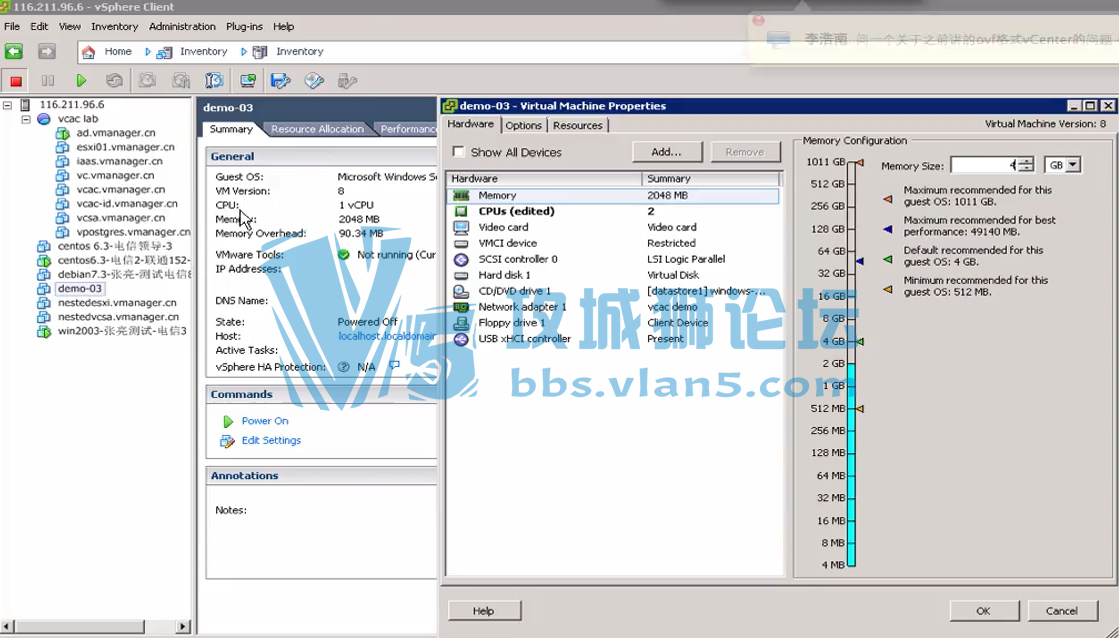
Task: Open the Performance tab for demo-03
Action: (x=407, y=129)
